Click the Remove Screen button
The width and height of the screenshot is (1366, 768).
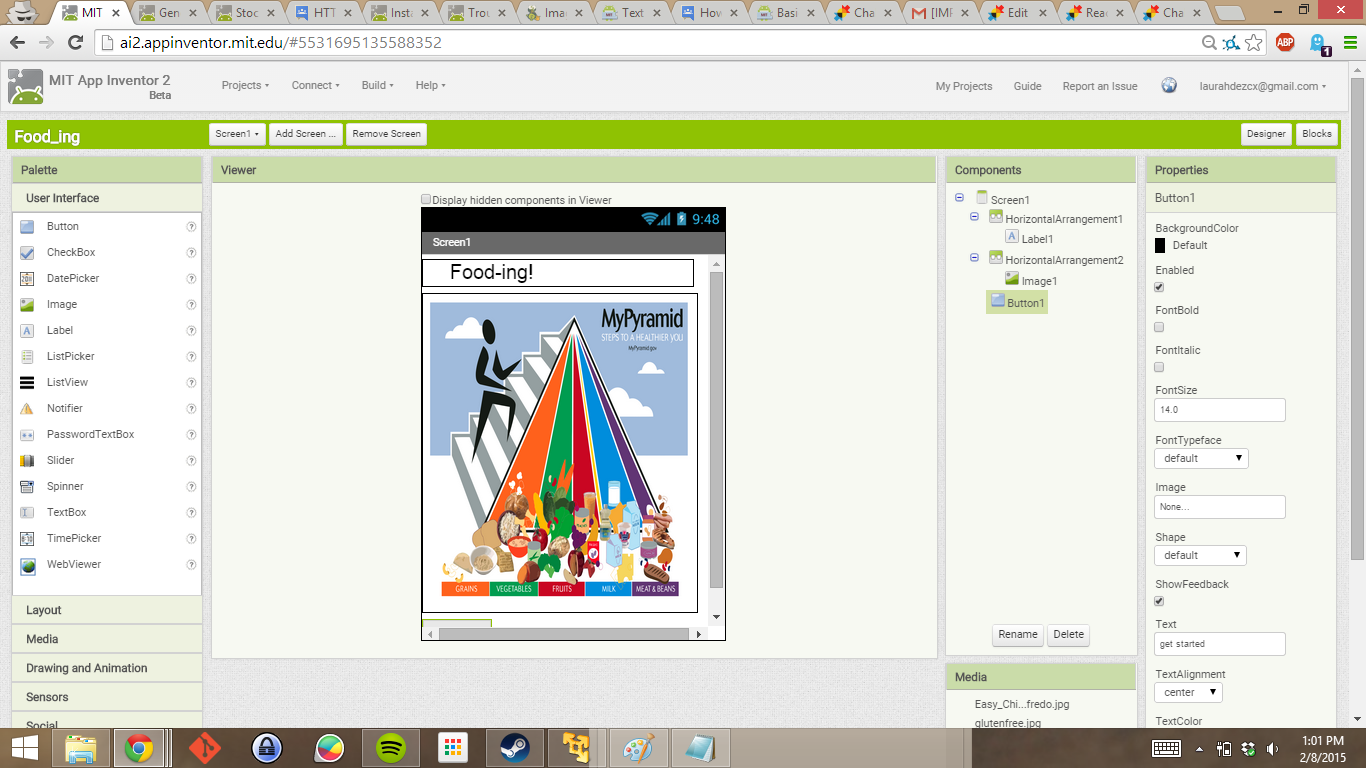386,134
